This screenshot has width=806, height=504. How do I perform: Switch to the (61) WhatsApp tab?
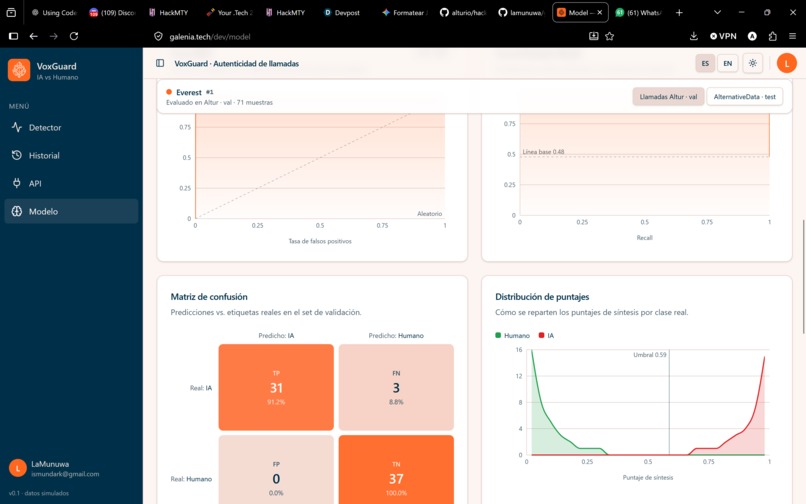pos(638,12)
